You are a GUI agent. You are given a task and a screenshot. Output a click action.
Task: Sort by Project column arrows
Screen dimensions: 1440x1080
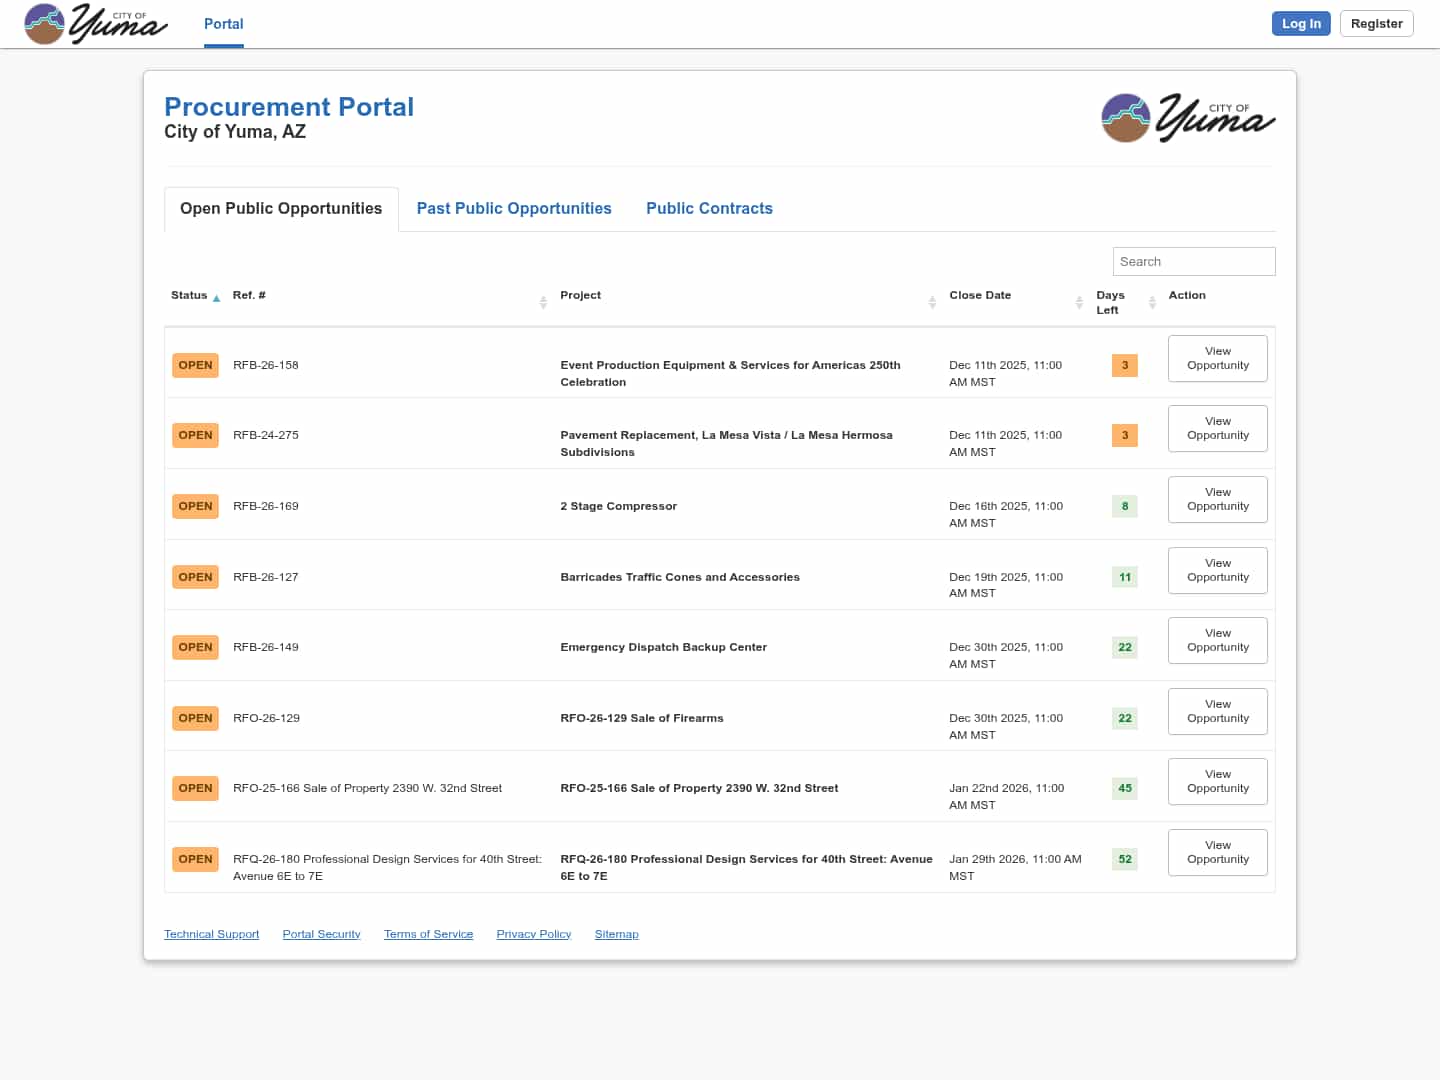coord(932,302)
